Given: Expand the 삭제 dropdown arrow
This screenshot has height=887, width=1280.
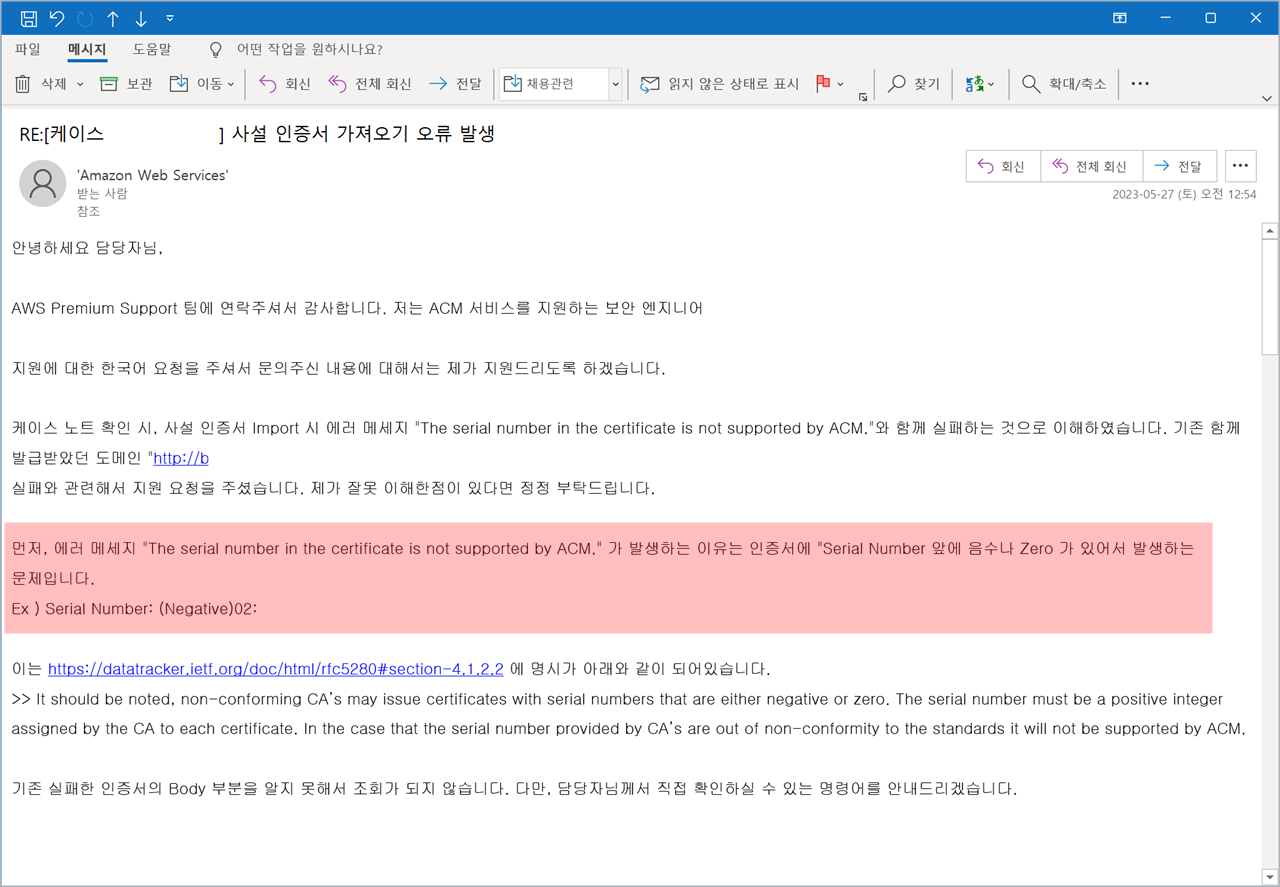Looking at the screenshot, I should point(80,84).
